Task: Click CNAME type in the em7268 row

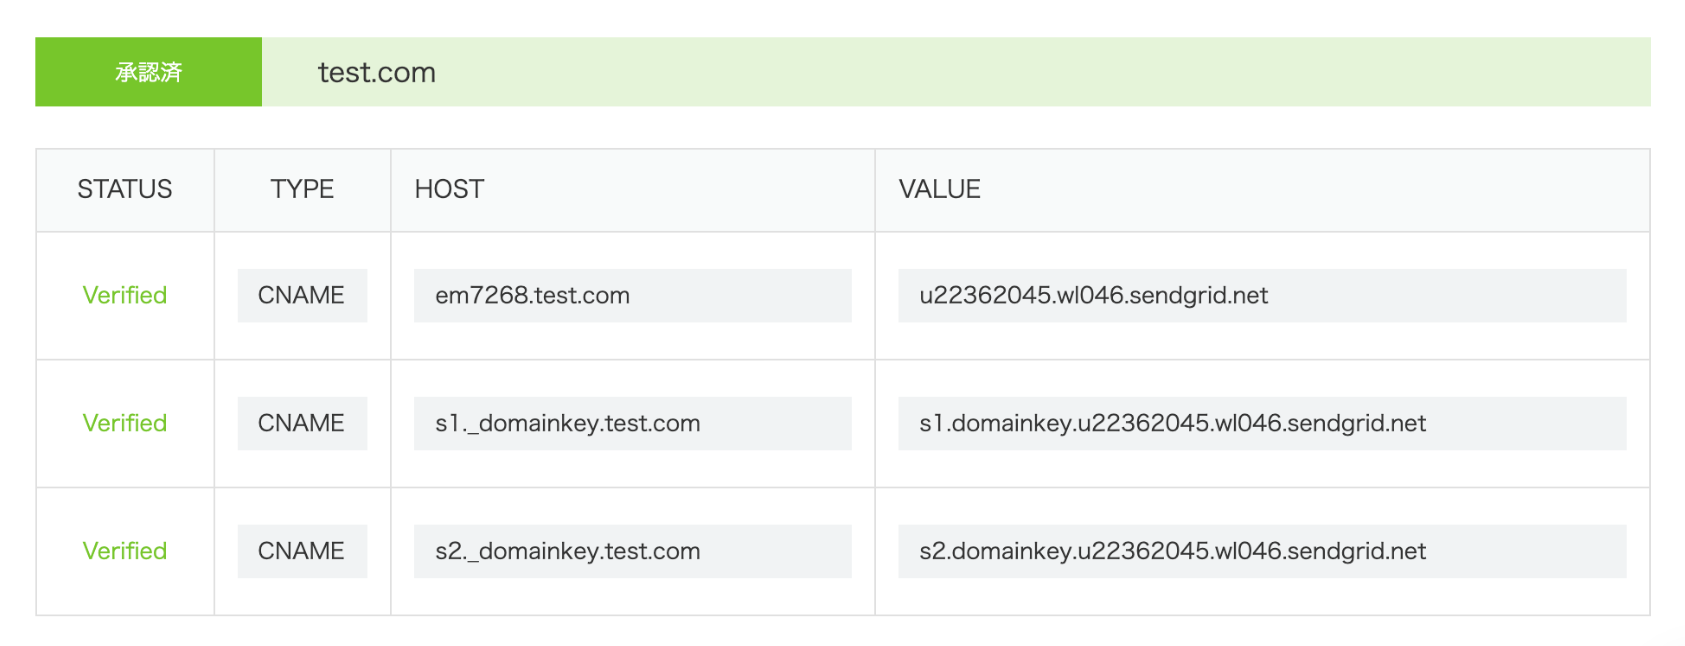Action: [x=301, y=295]
